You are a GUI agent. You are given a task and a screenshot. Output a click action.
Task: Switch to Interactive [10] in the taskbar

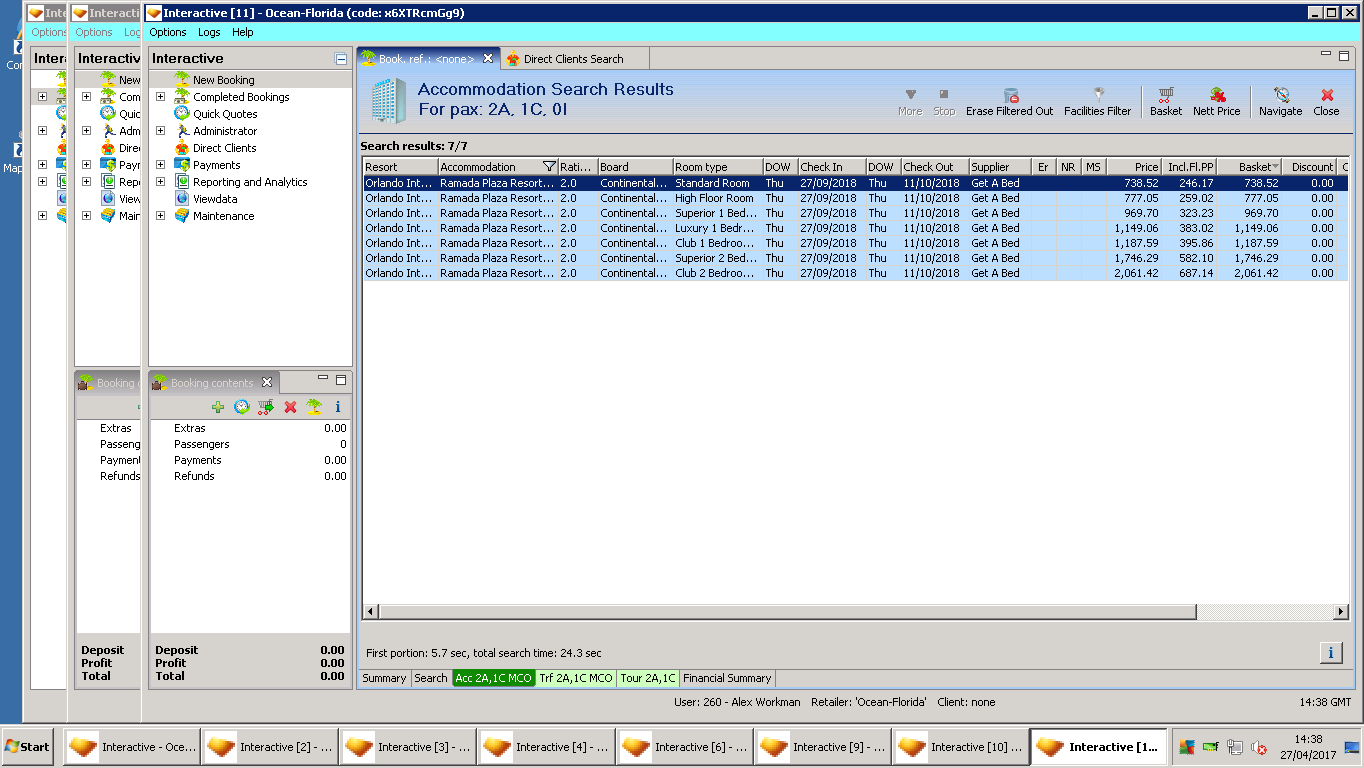[x=960, y=747]
